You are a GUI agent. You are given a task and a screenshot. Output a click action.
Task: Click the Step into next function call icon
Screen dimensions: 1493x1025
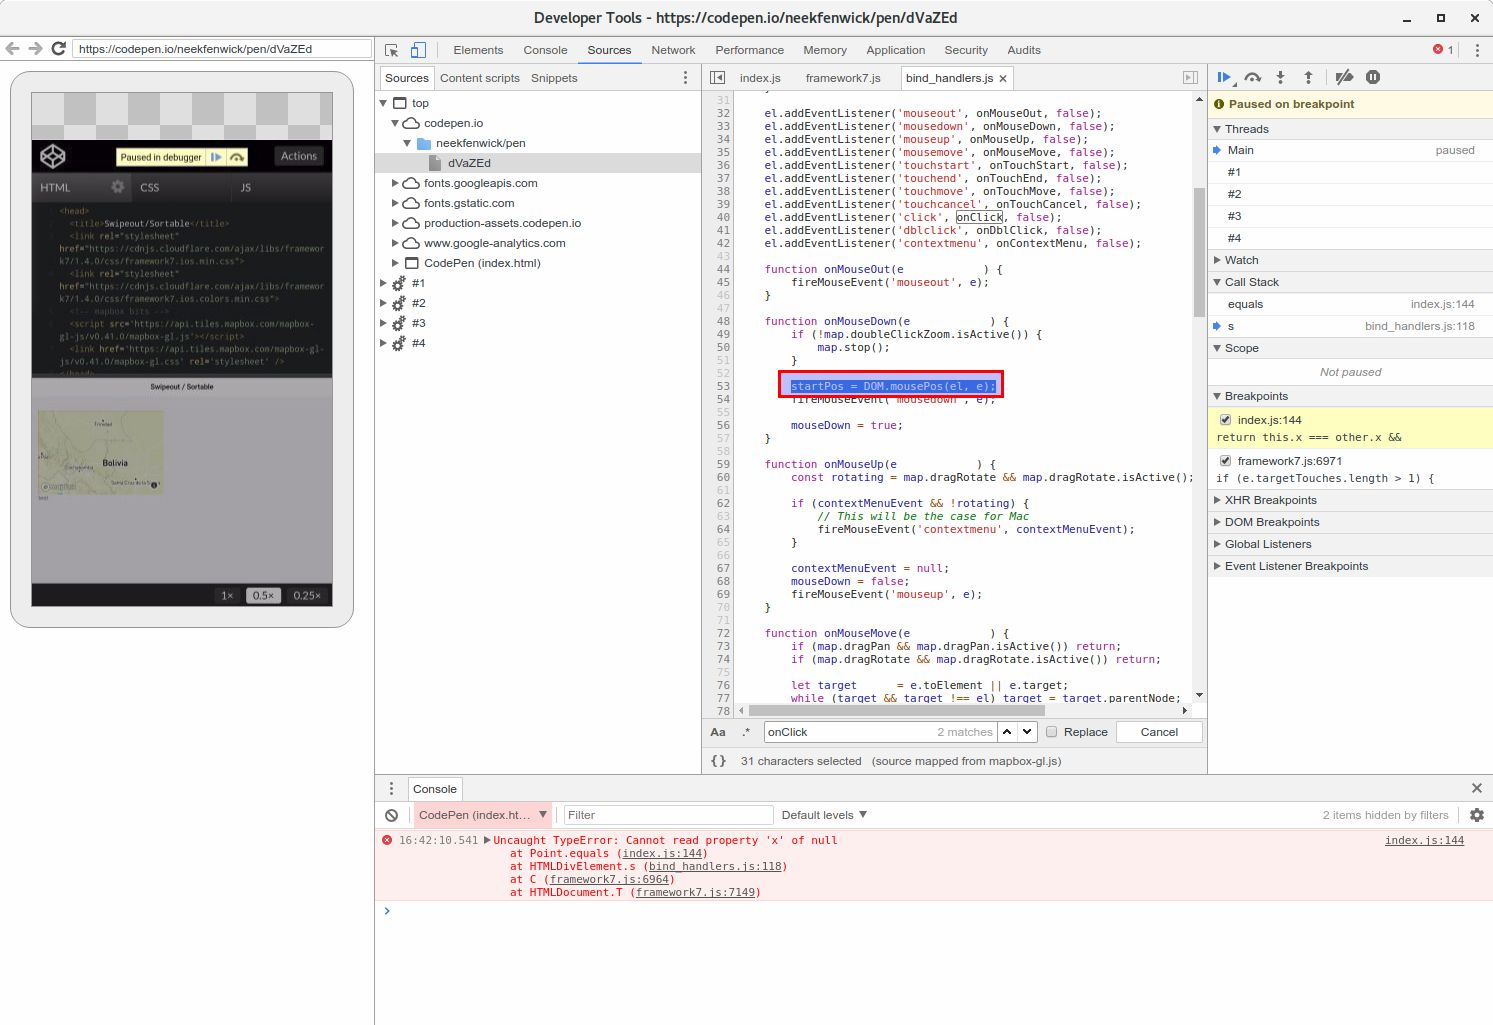(1280, 76)
